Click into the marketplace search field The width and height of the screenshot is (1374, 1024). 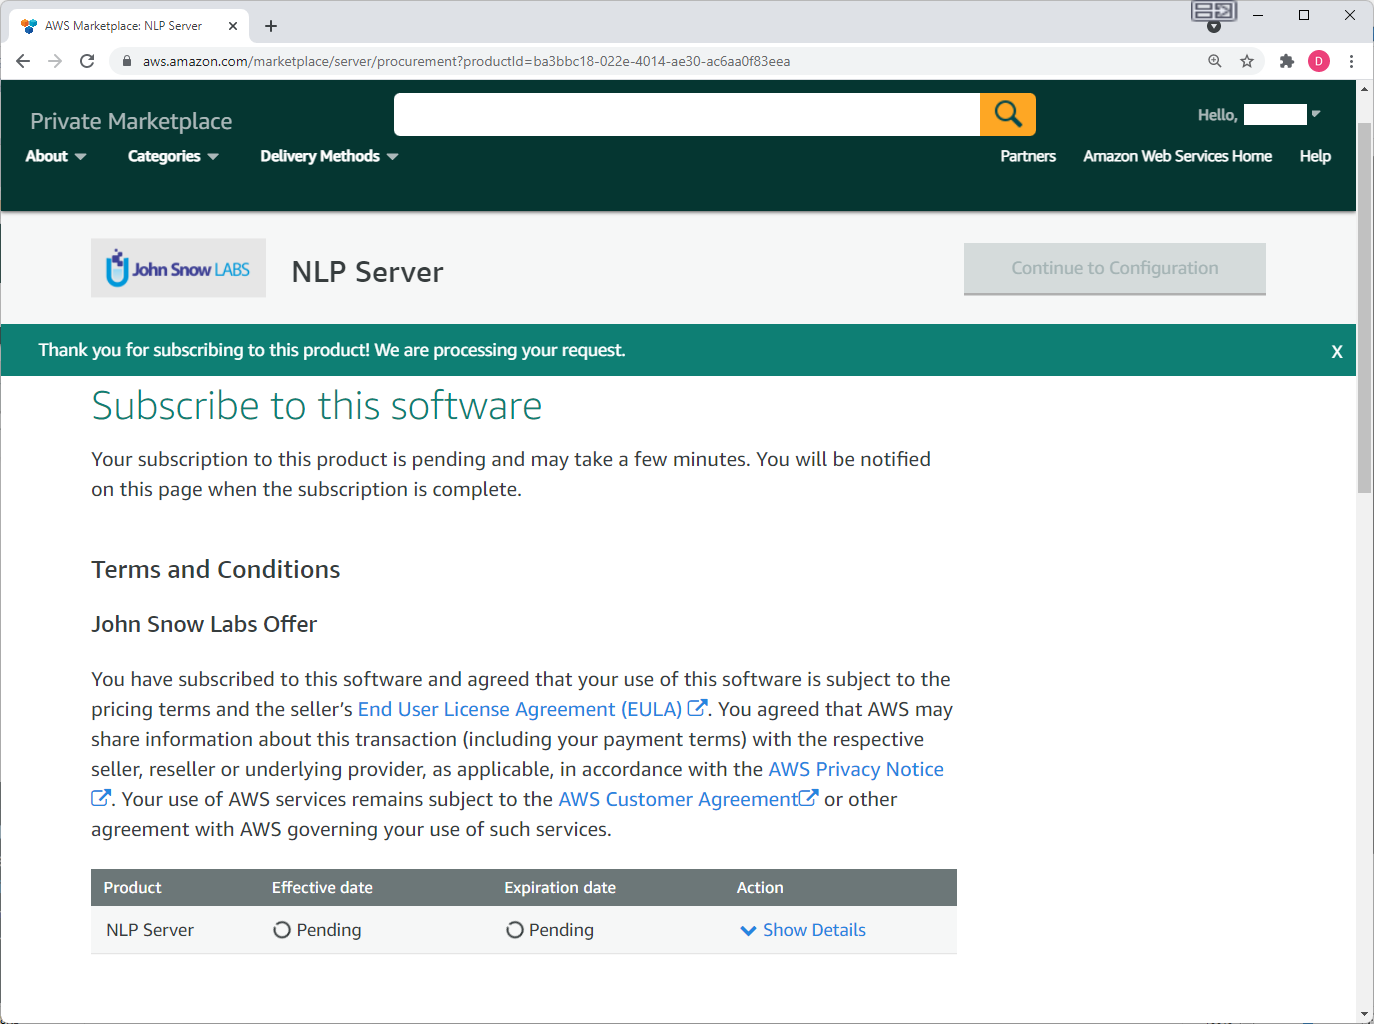(687, 114)
